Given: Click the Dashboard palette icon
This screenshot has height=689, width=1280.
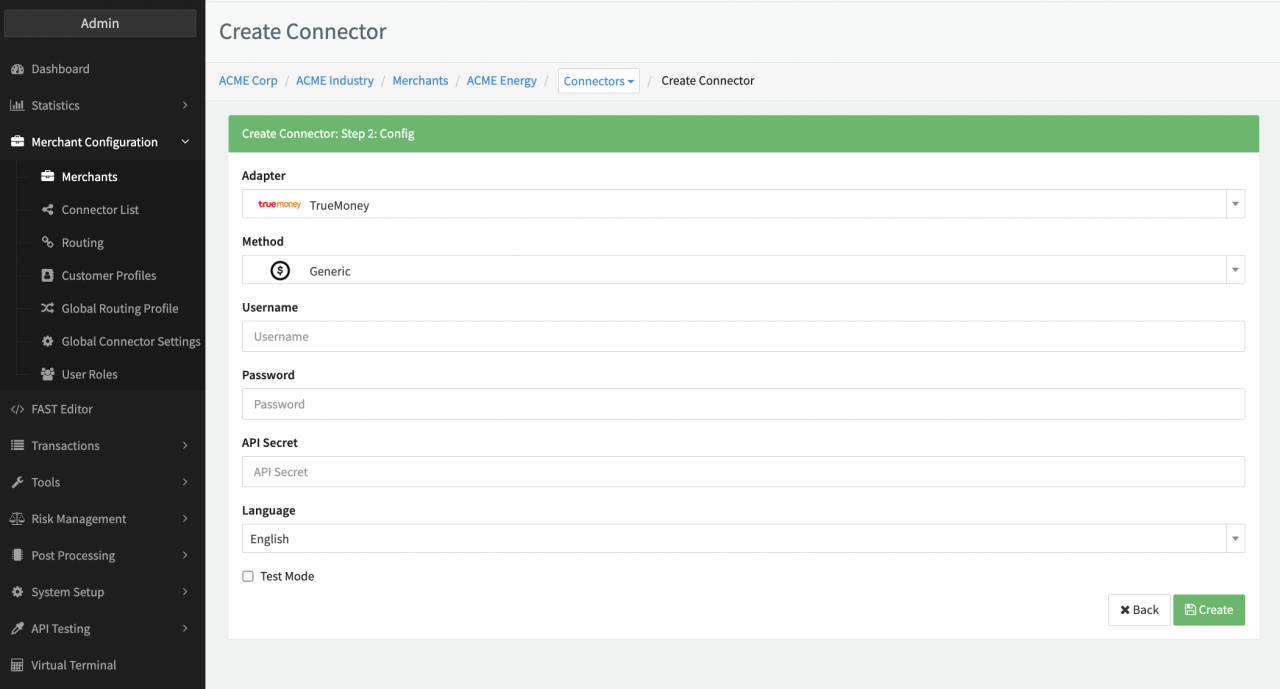Looking at the screenshot, I should [17, 69].
